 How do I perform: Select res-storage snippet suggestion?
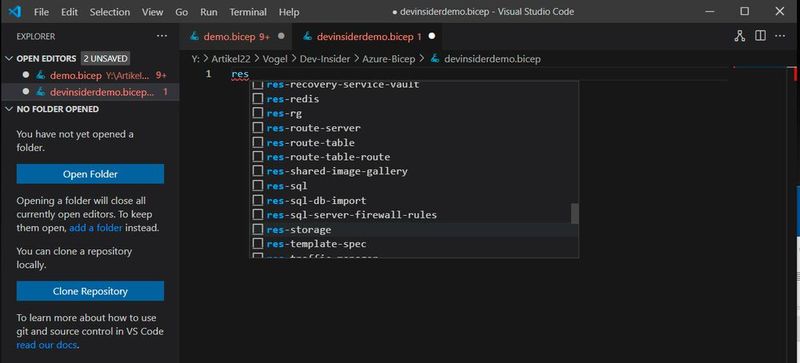coord(414,230)
